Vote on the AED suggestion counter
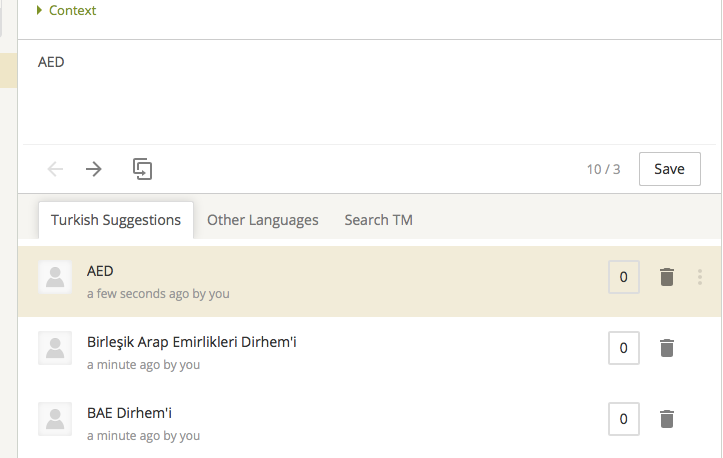The image size is (723, 458). click(623, 277)
